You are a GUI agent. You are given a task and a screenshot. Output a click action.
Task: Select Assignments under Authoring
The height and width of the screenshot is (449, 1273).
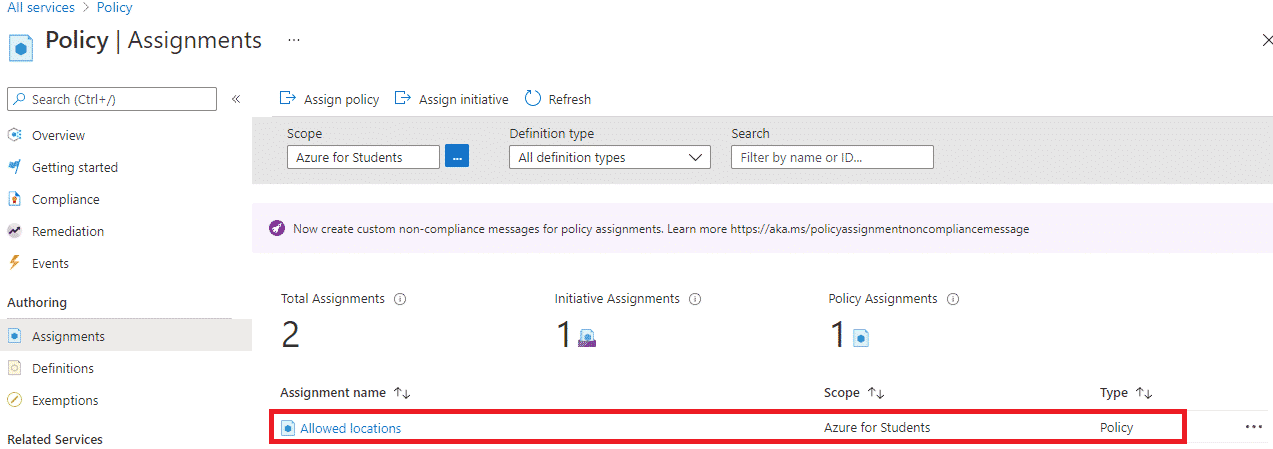tap(68, 336)
